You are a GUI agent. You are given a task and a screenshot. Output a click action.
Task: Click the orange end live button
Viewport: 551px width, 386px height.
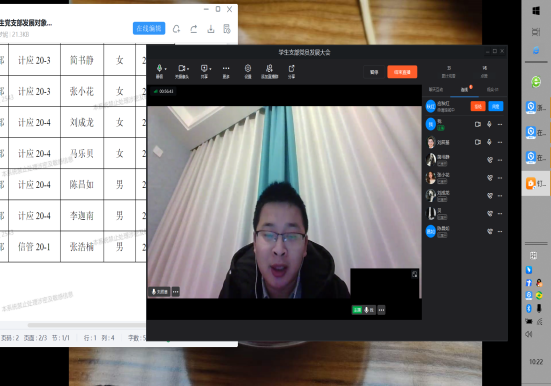[402, 72]
